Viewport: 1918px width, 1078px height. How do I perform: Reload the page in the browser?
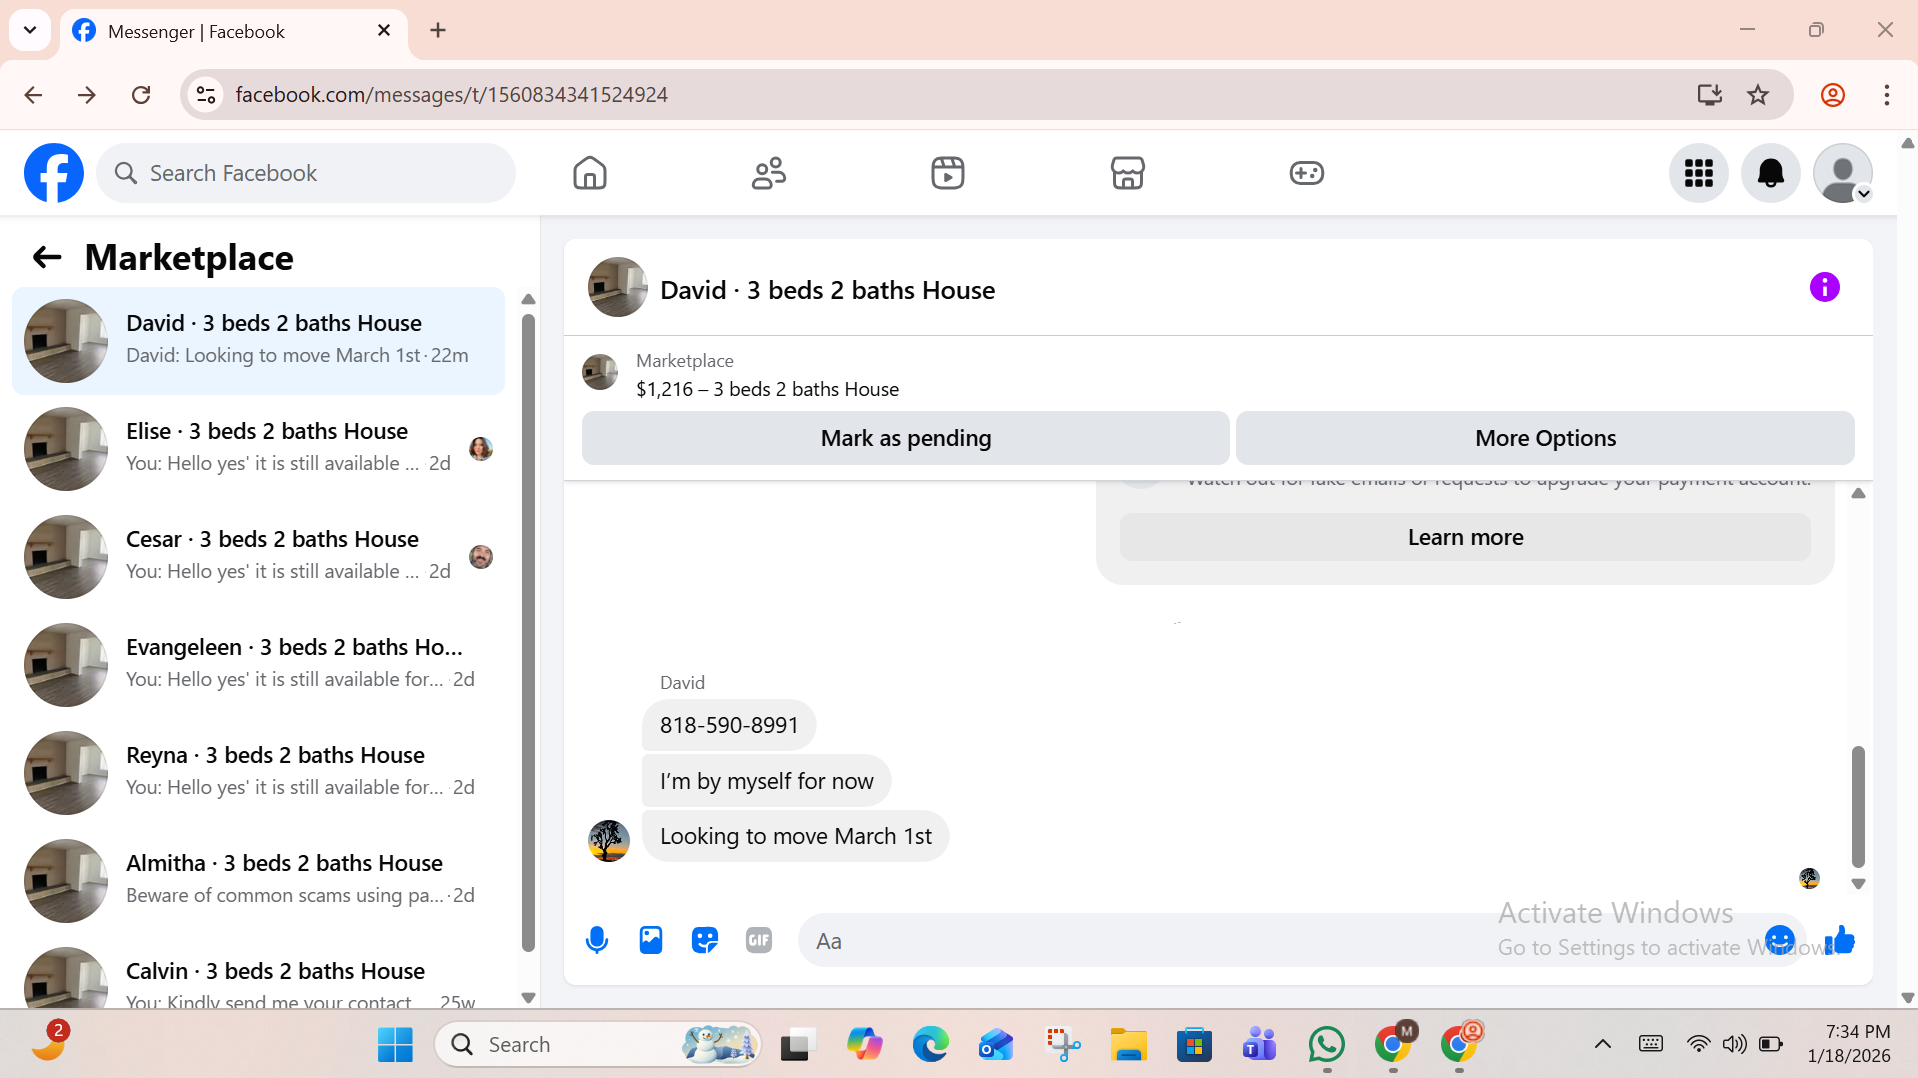[x=141, y=95]
